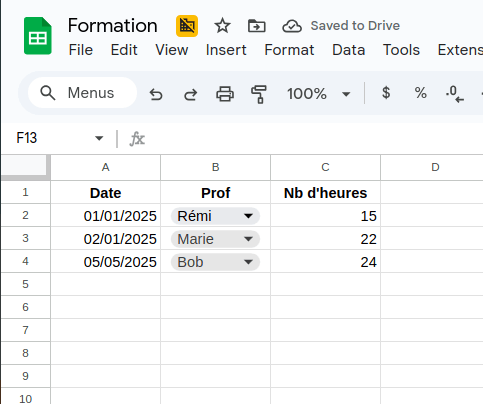Viewport: 483px width, 404px height.
Task: Undo the last action
Action: pyautogui.click(x=156, y=94)
